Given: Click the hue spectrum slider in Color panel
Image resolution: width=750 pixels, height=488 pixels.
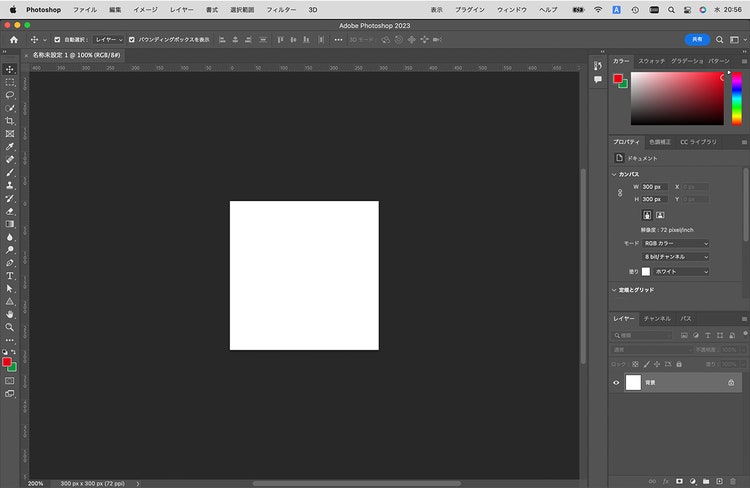Looking at the screenshot, I should (x=737, y=99).
